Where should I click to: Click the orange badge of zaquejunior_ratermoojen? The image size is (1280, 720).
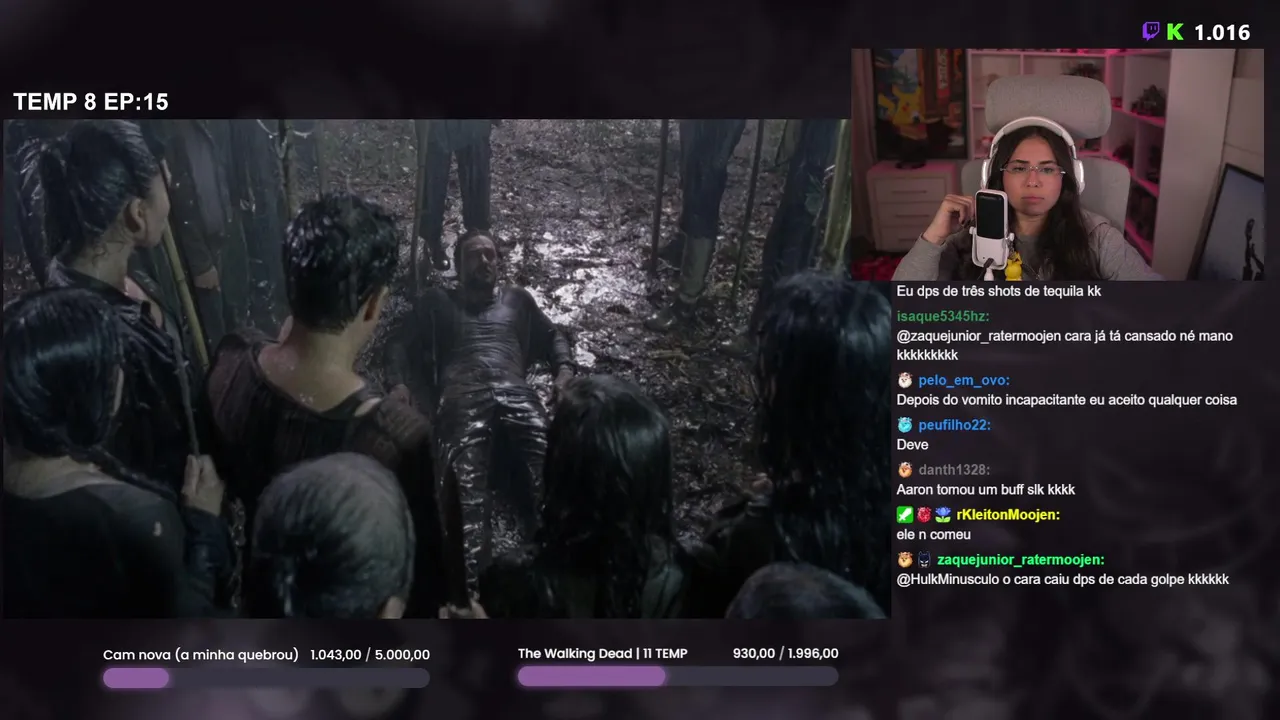tap(905, 560)
